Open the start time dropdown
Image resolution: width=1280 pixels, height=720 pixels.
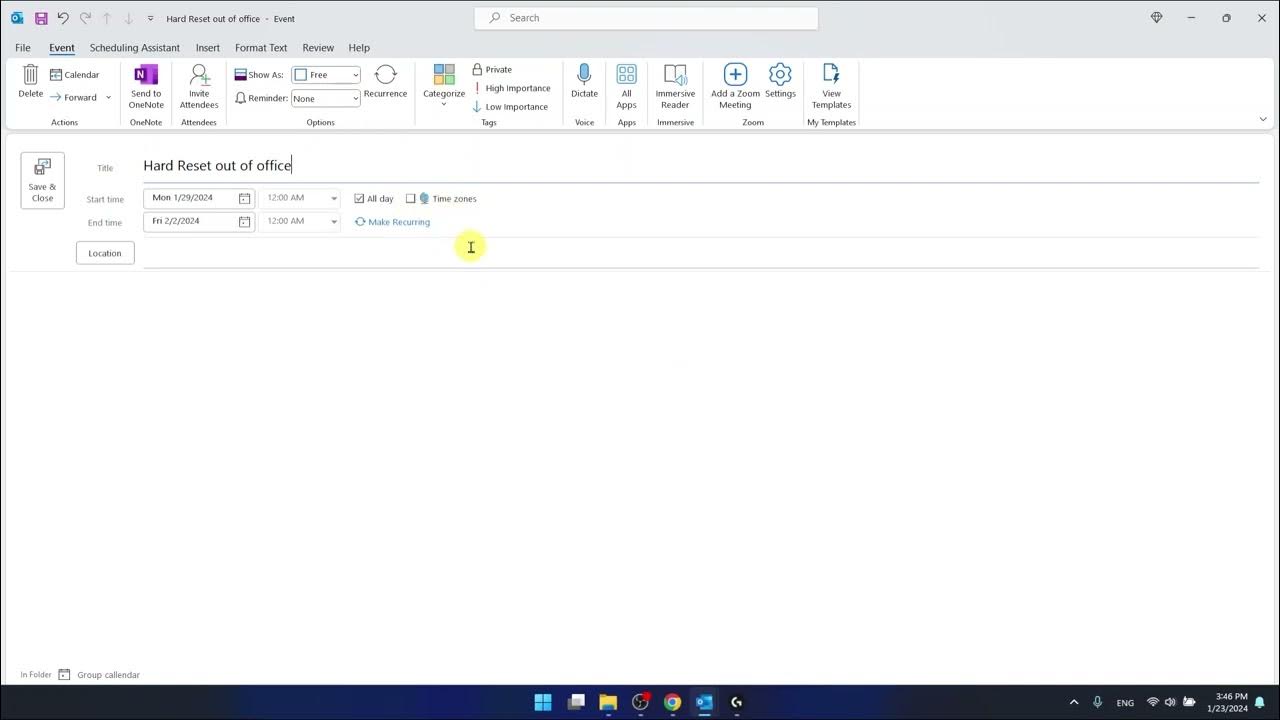pos(333,198)
